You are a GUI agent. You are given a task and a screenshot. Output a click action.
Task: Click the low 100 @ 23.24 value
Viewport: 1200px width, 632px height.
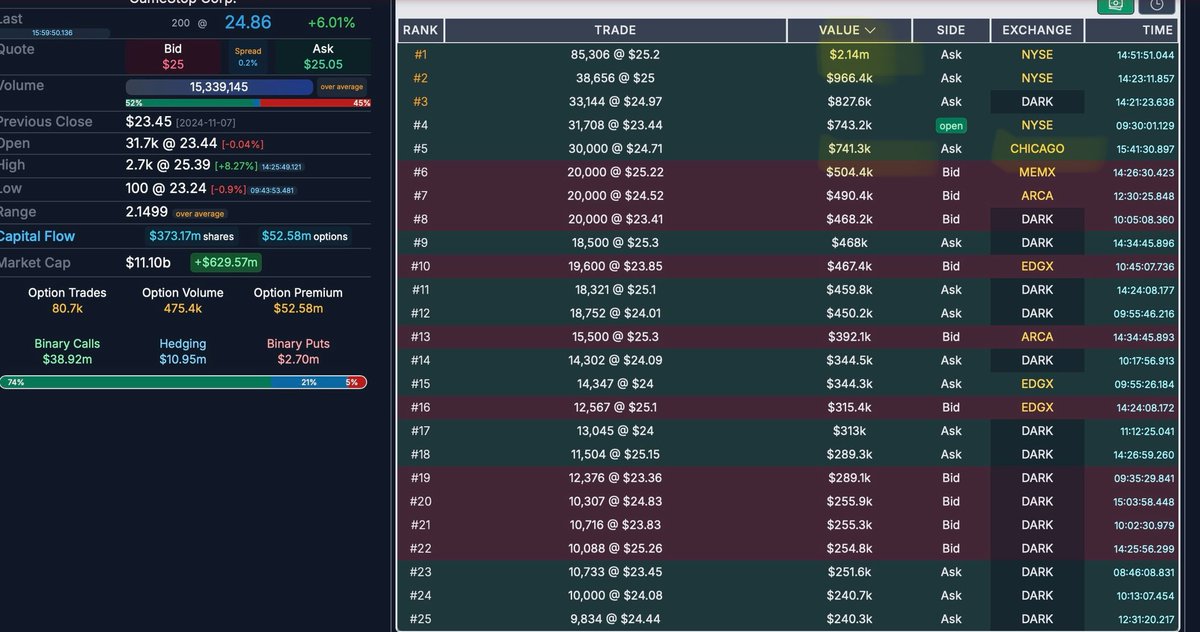pyautogui.click(x=166, y=188)
